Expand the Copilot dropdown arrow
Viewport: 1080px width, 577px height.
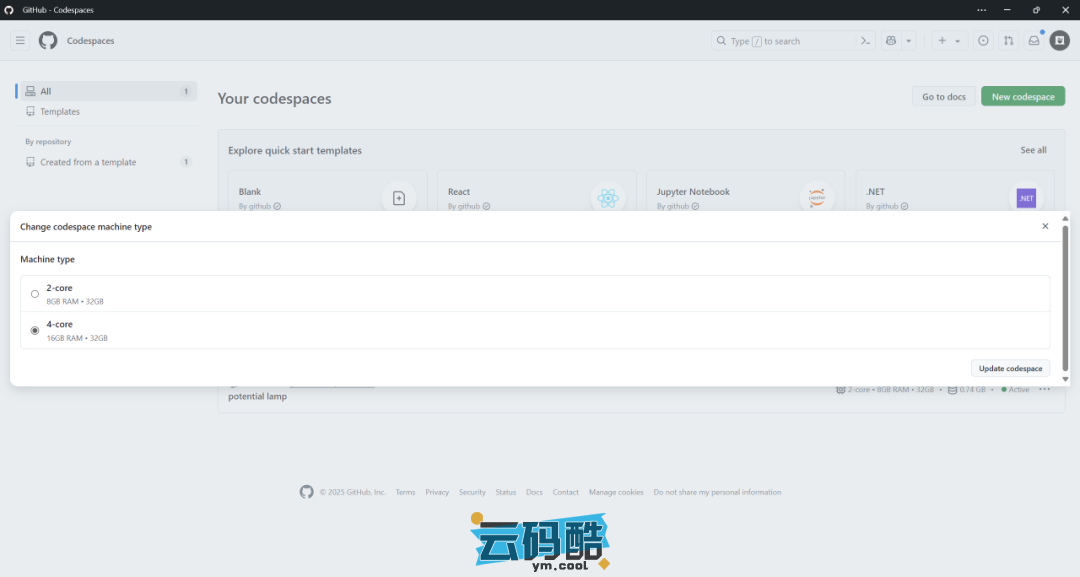(x=909, y=41)
